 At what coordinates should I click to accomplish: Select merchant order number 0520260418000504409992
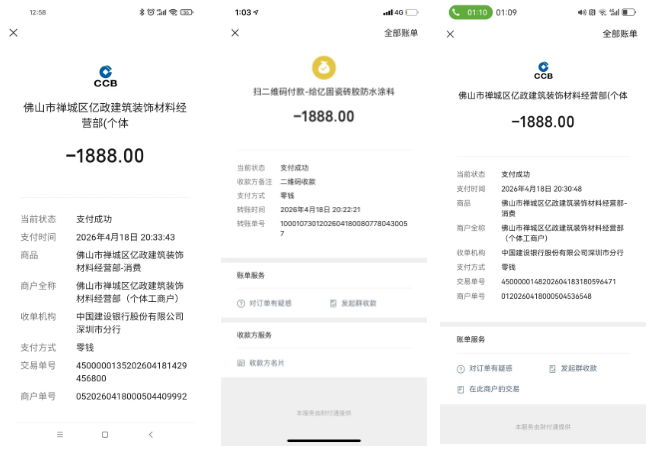pos(131,396)
